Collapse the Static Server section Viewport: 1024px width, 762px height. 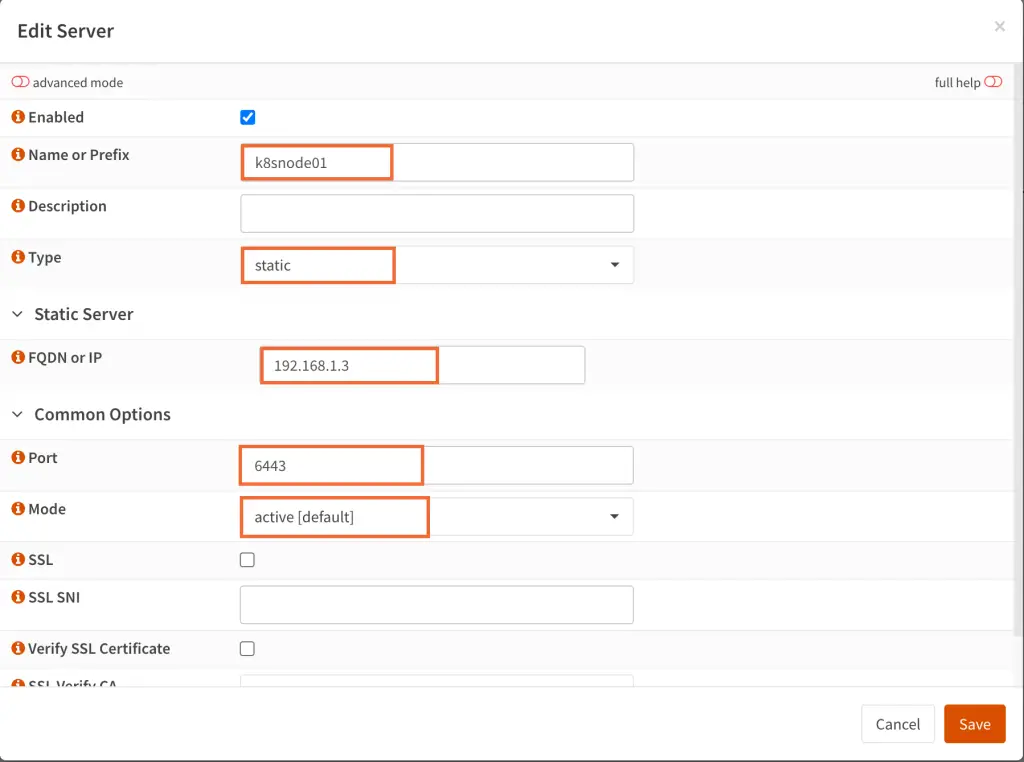coord(16,314)
